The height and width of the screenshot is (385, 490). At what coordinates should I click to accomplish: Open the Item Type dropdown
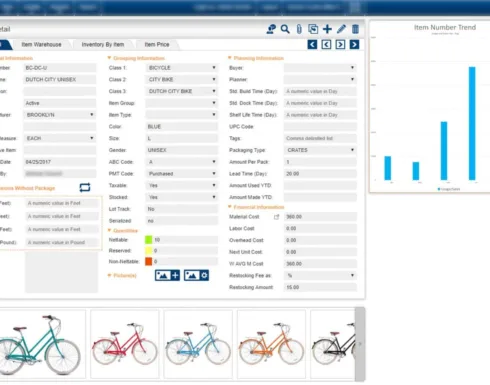point(182,115)
